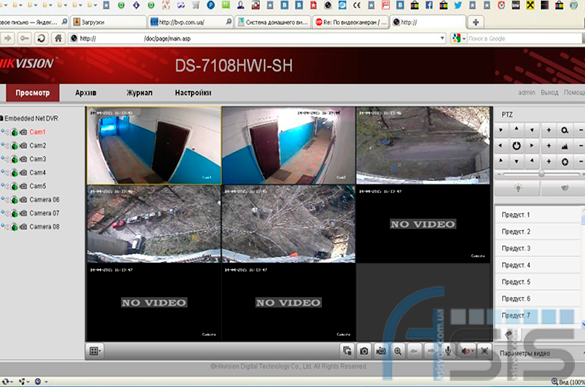Toggle Cam4 live view icon
Viewport: 585px width, 387px height.
pos(15,173)
